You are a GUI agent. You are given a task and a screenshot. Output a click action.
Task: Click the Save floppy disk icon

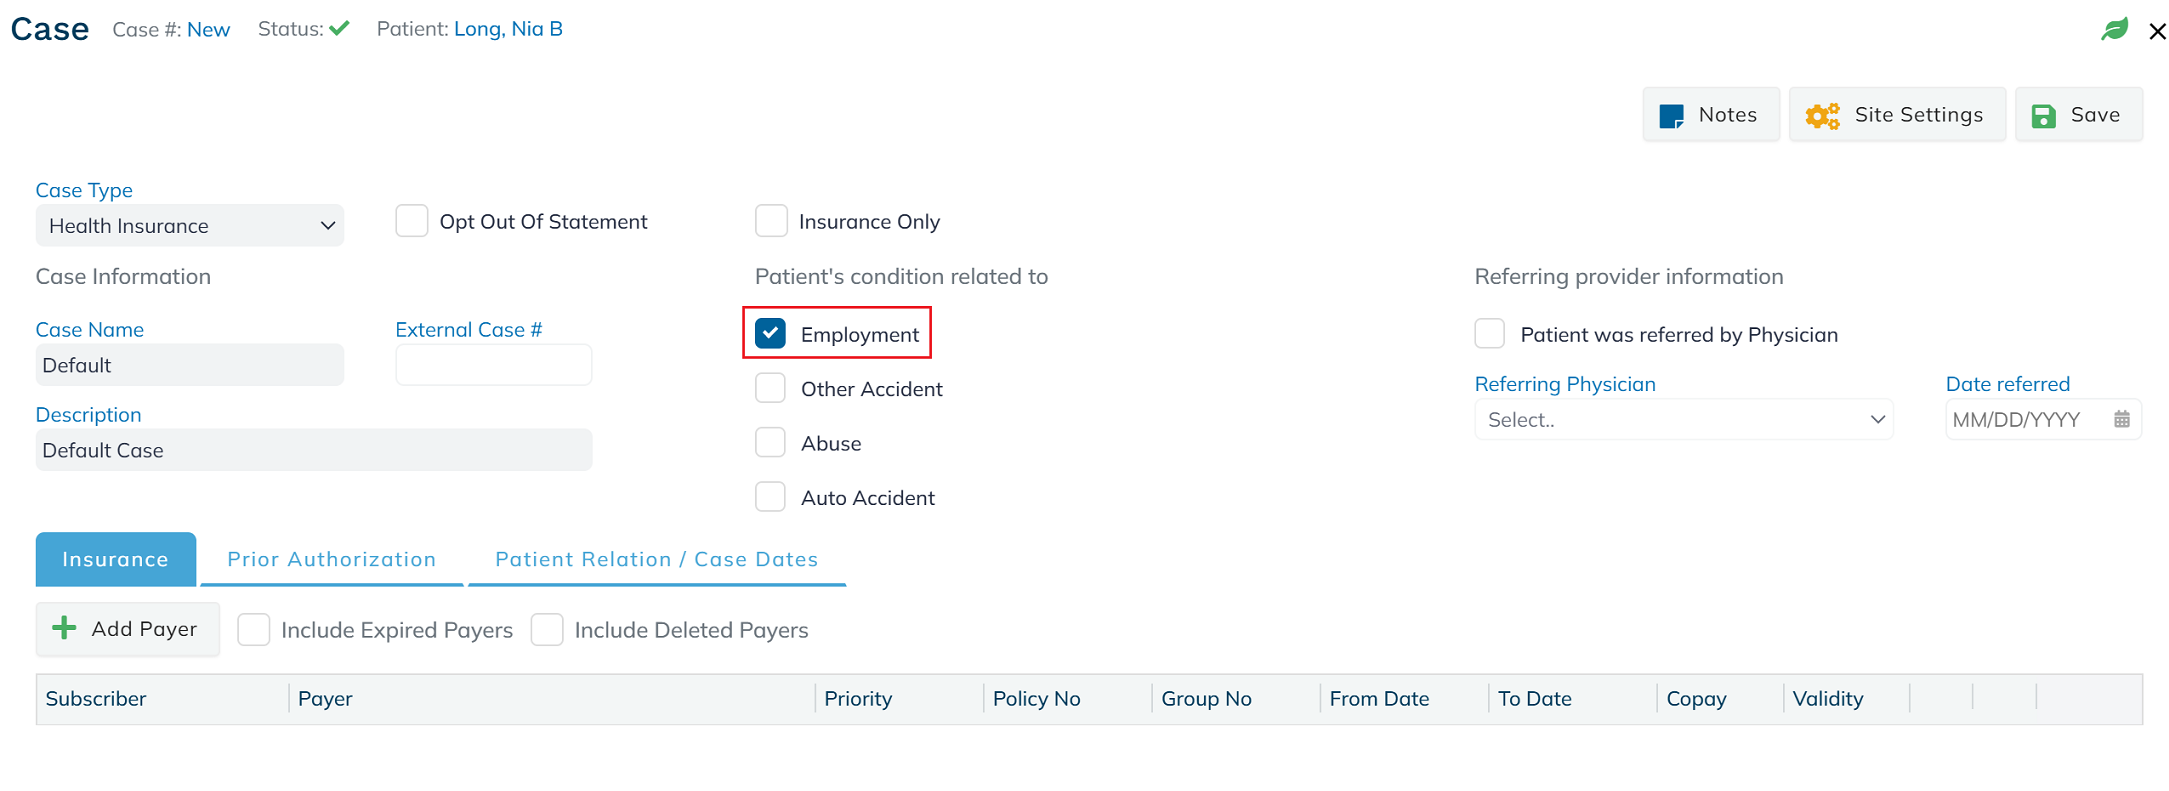pos(2044,116)
